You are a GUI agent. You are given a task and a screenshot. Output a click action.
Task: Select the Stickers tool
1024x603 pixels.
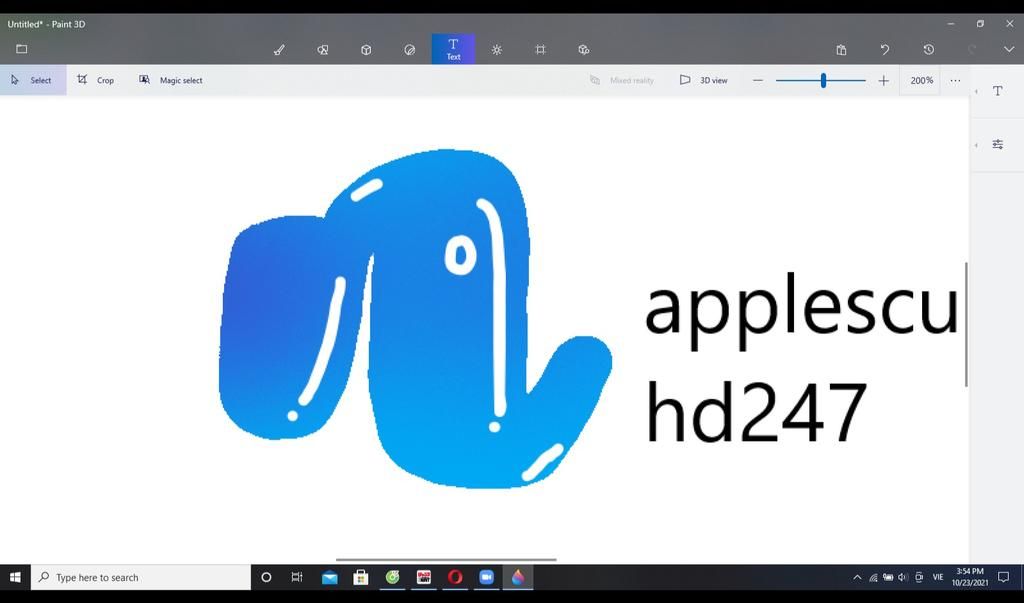coord(409,49)
